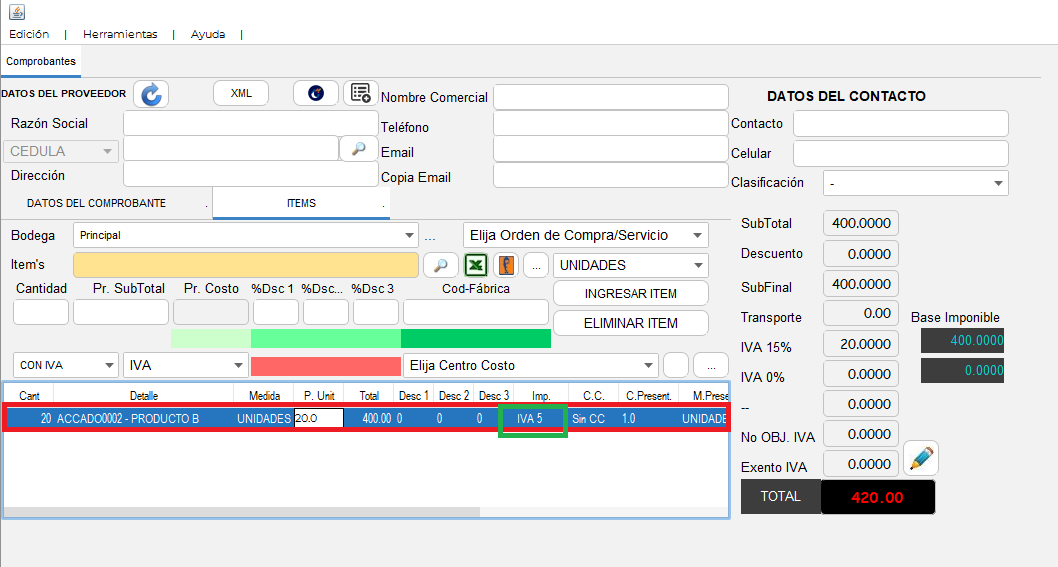Open the Elija Orden de Compra/Servicio dropdown
The height and width of the screenshot is (567, 1058).
[586, 235]
